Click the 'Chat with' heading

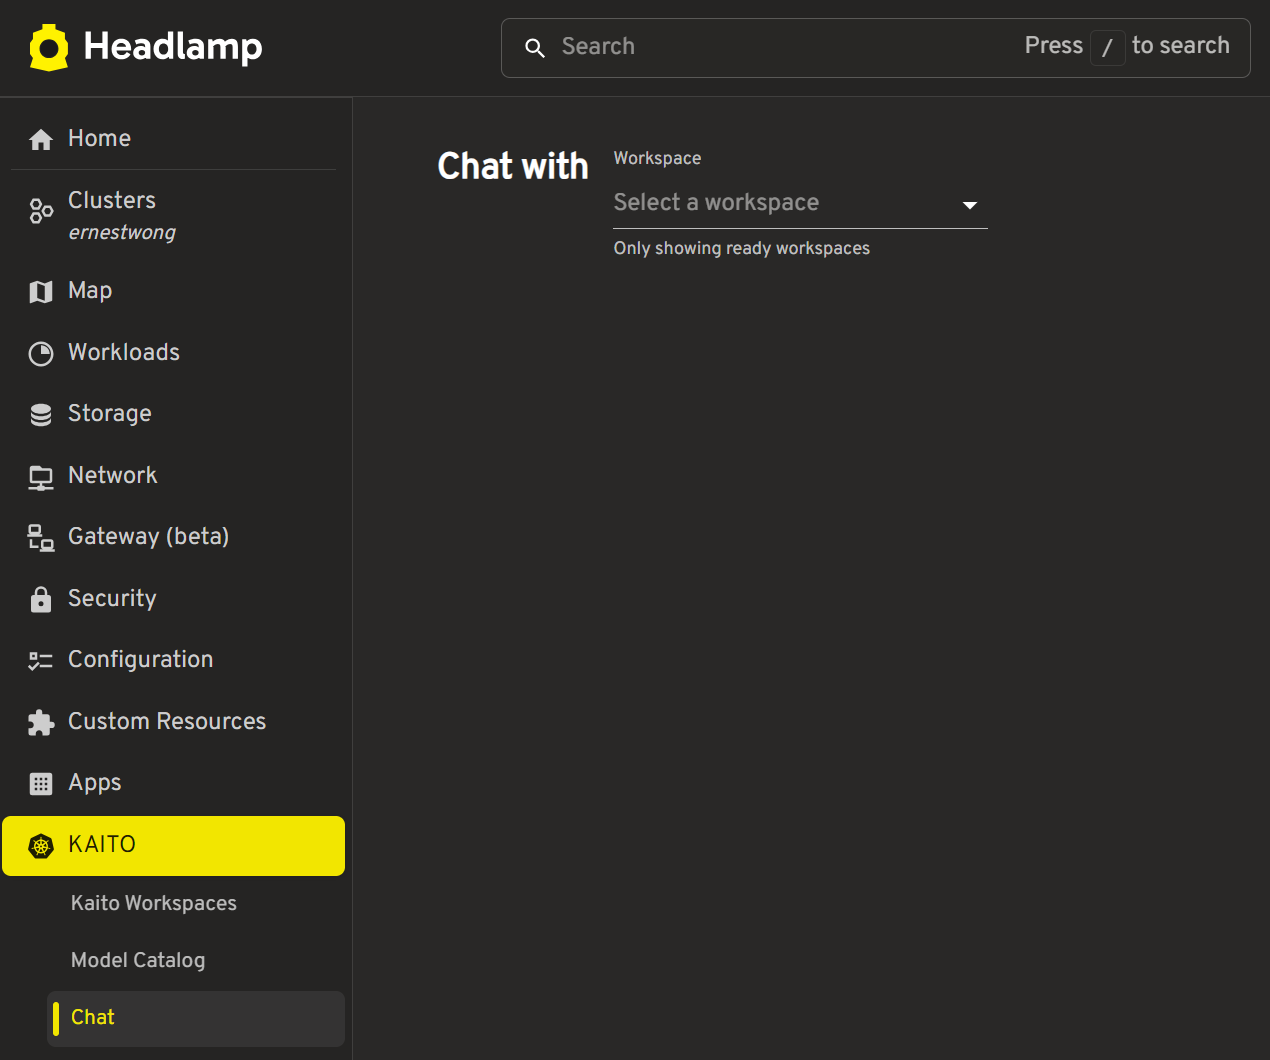point(513,166)
